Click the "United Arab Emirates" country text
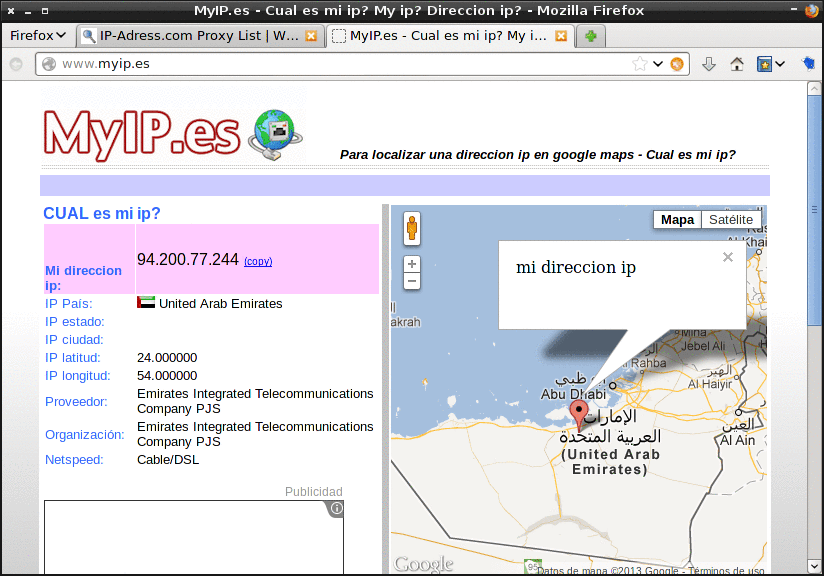824x576 pixels. click(x=221, y=304)
